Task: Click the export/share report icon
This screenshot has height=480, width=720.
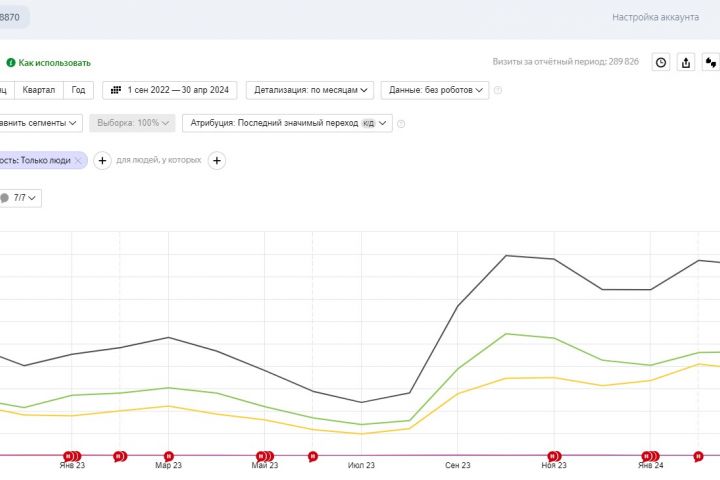Action: point(686,62)
